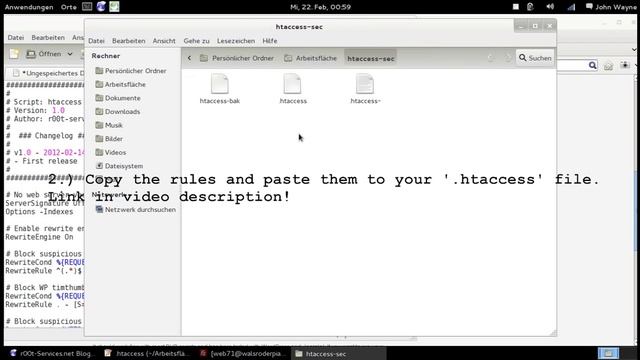Open Persönlicher Ordner in sidebar
Viewport: 640px width, 360px height.
coord(131,71)
